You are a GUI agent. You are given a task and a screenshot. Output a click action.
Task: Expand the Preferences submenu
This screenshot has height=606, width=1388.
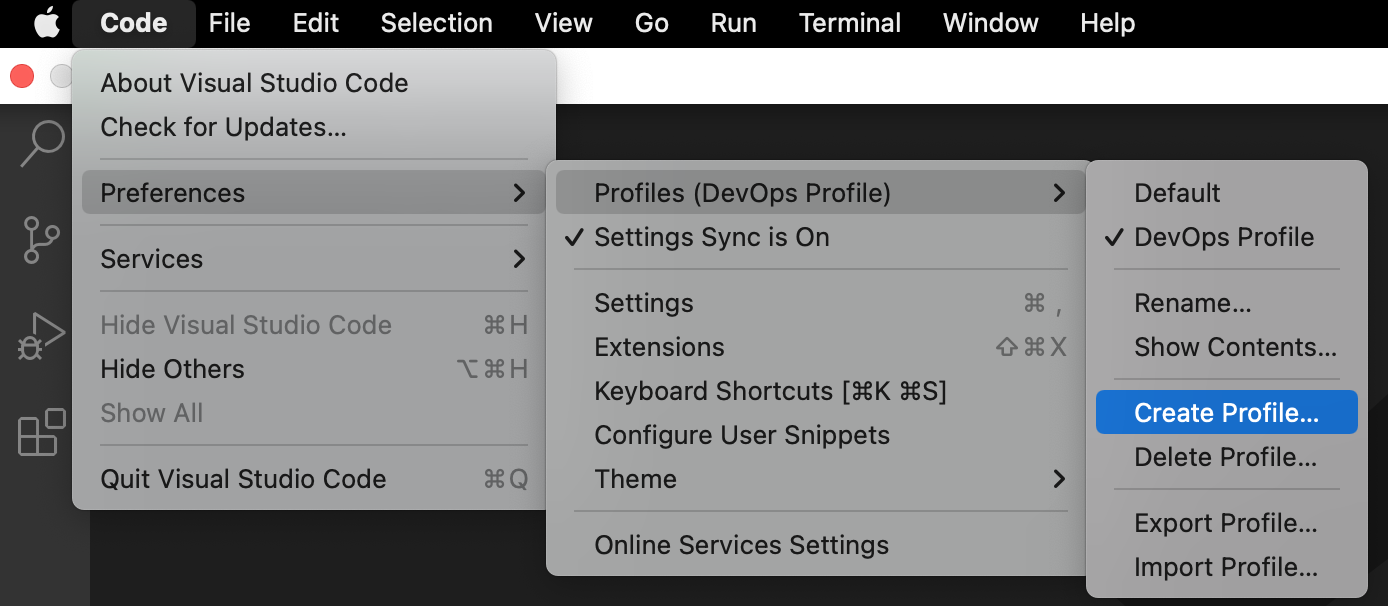[x=172, y=192]
